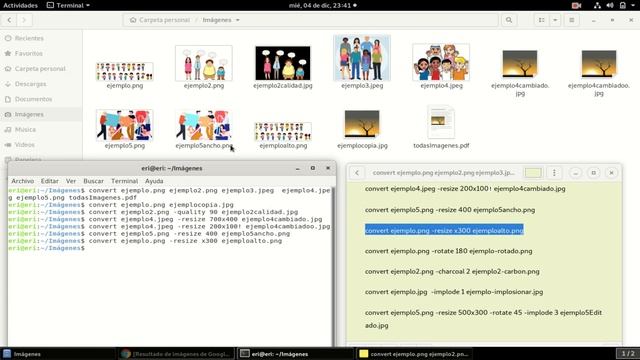
Task: Click 'convert ejemplo.png -rotate 180' note line
Action: click(x=449, y=251)
